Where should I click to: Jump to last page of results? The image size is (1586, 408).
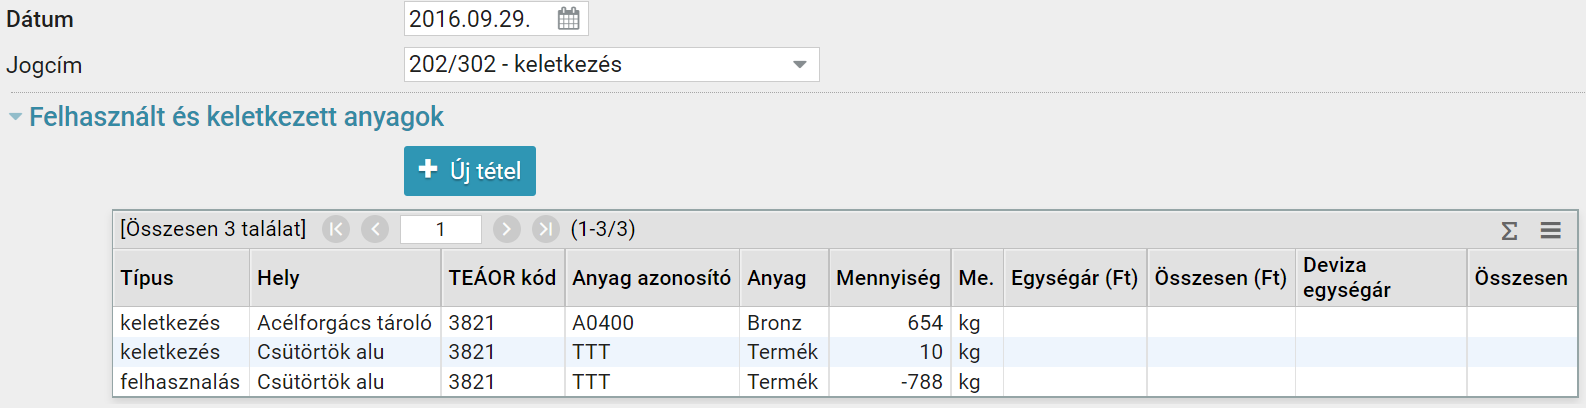click(x=545, y=230)
